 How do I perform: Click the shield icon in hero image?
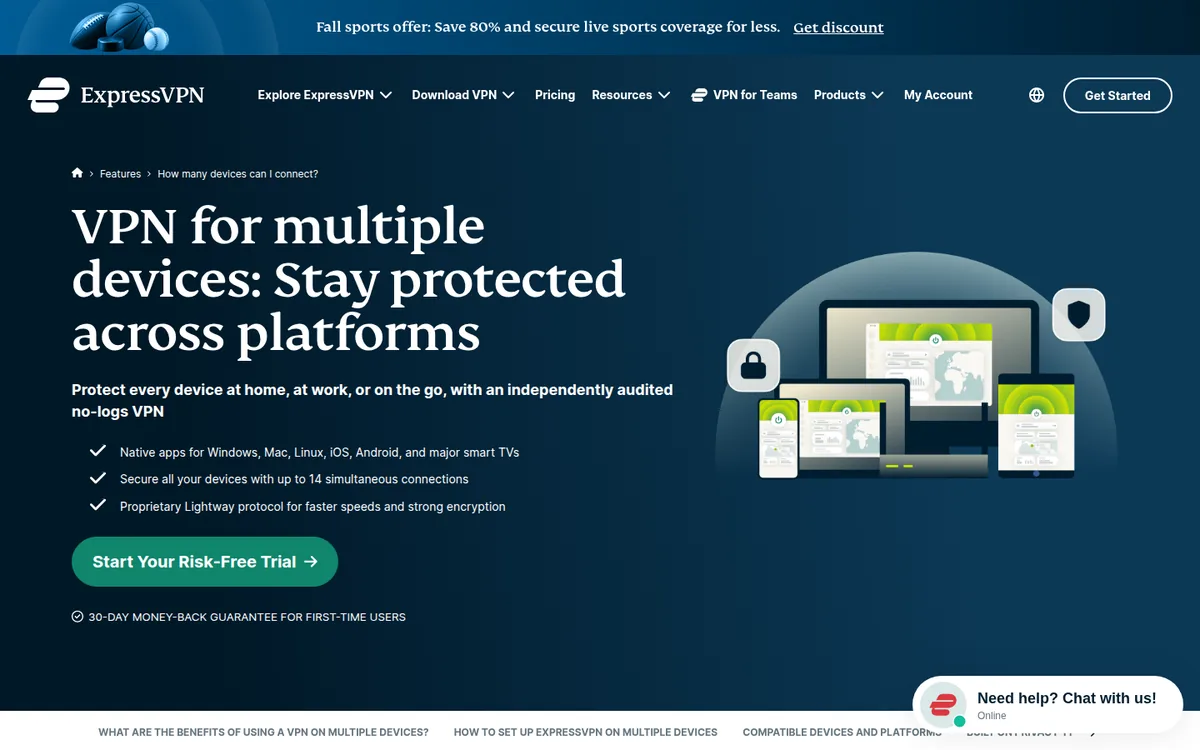[x=1078, y=315]
